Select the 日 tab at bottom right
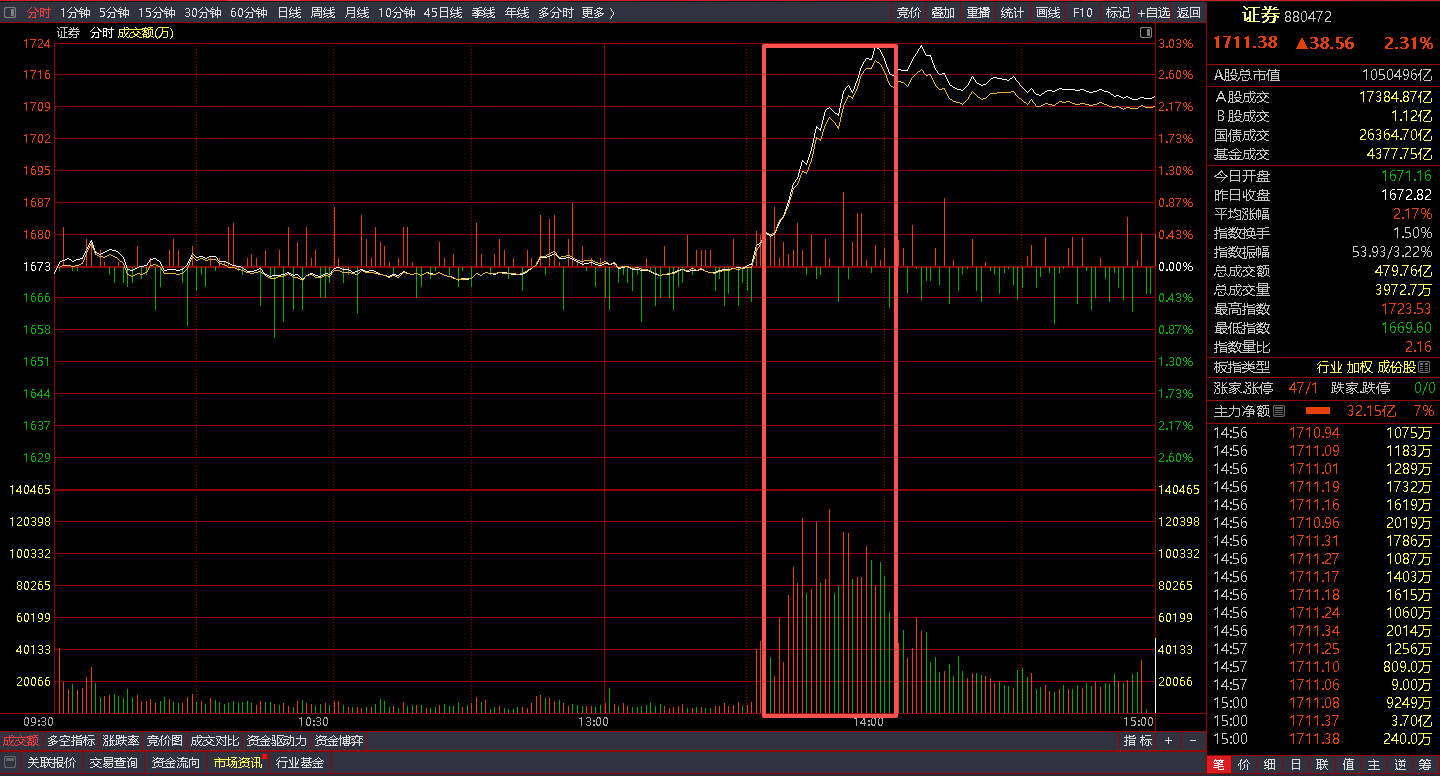The image size is (1440, 776). tap(1296, 765)
